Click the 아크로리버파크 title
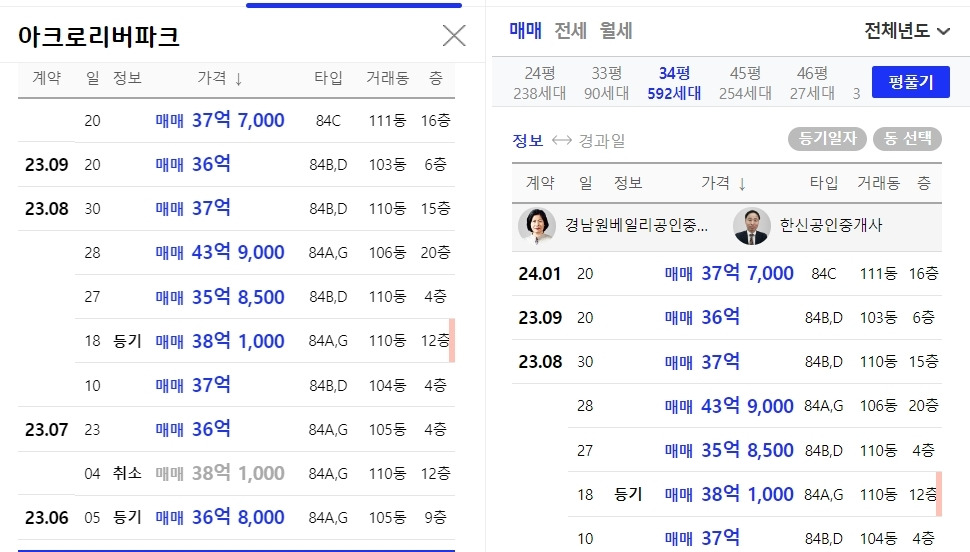The width and height of the screenshot is (970, 552). pos(99,37)
